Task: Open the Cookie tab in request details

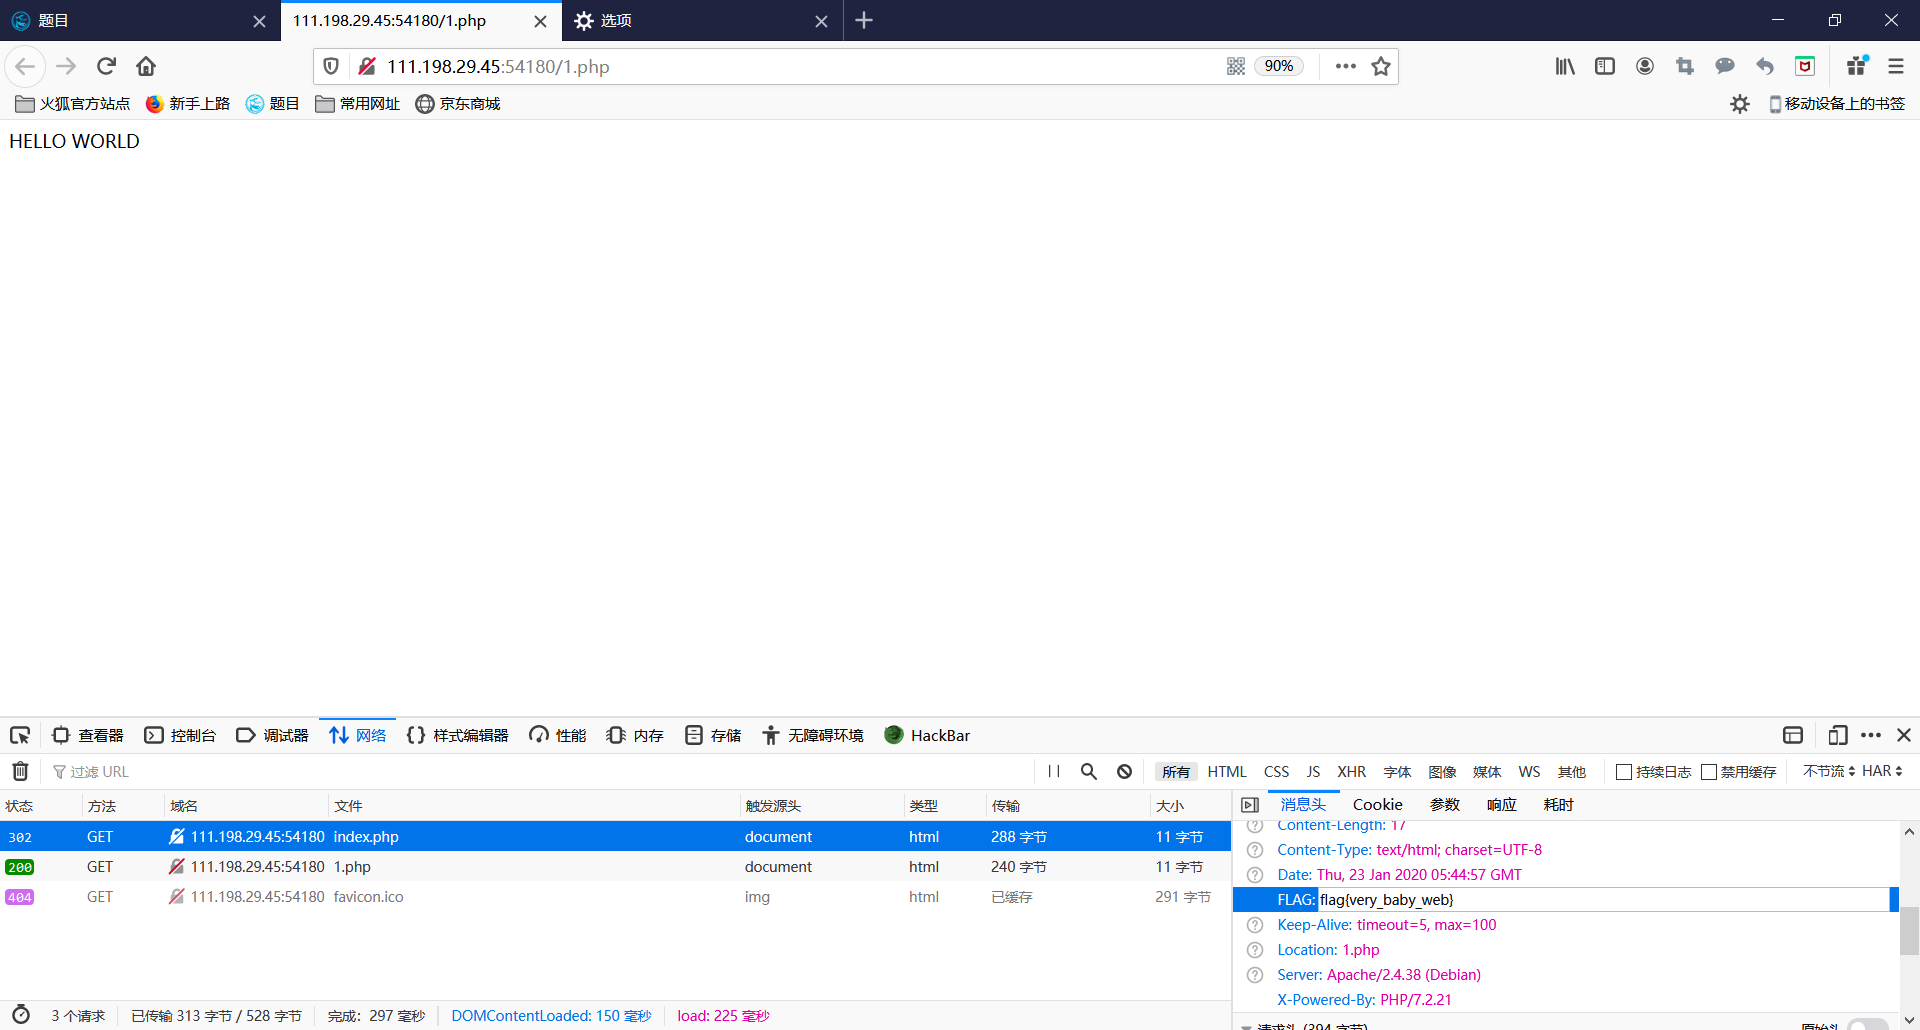Action: tap(1377, 804)
